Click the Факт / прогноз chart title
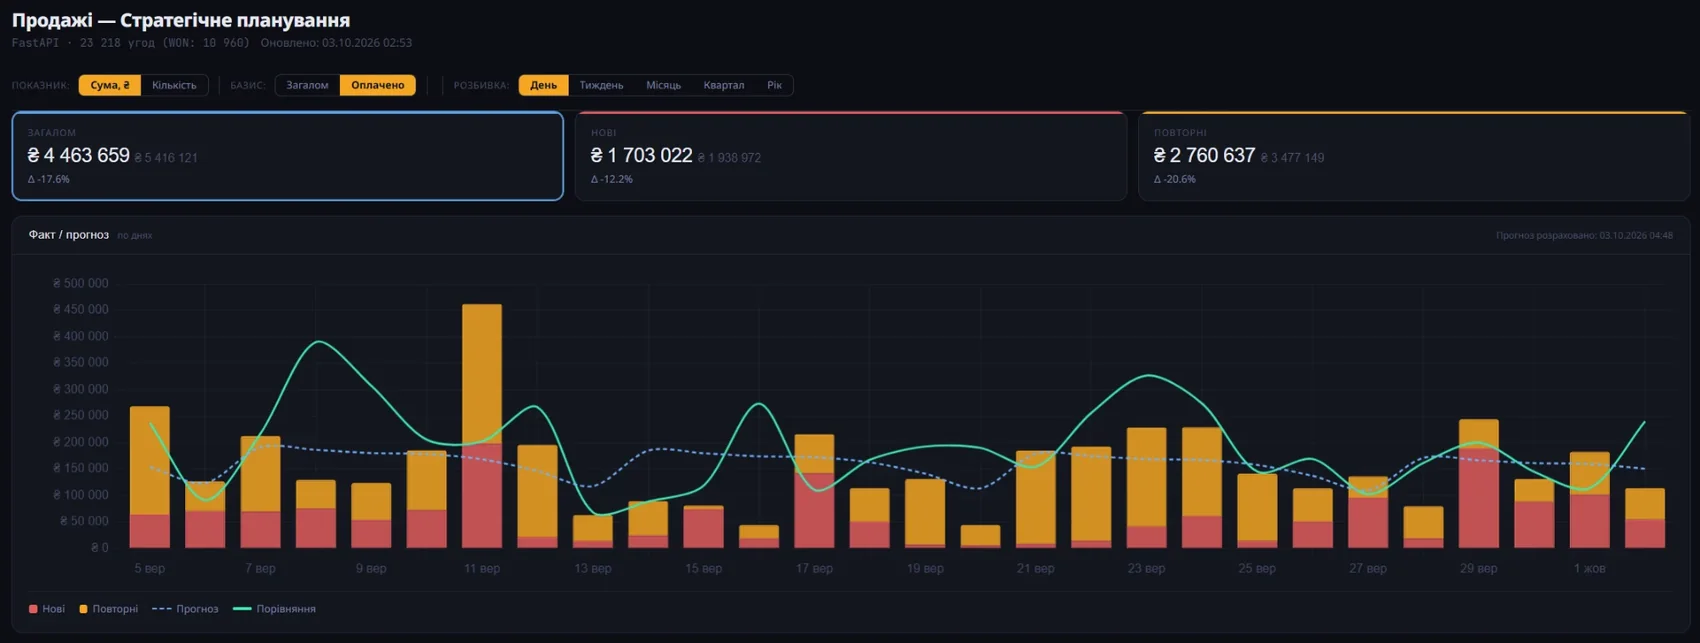Viewport: 1700px width, 643px height. point(68,235)
